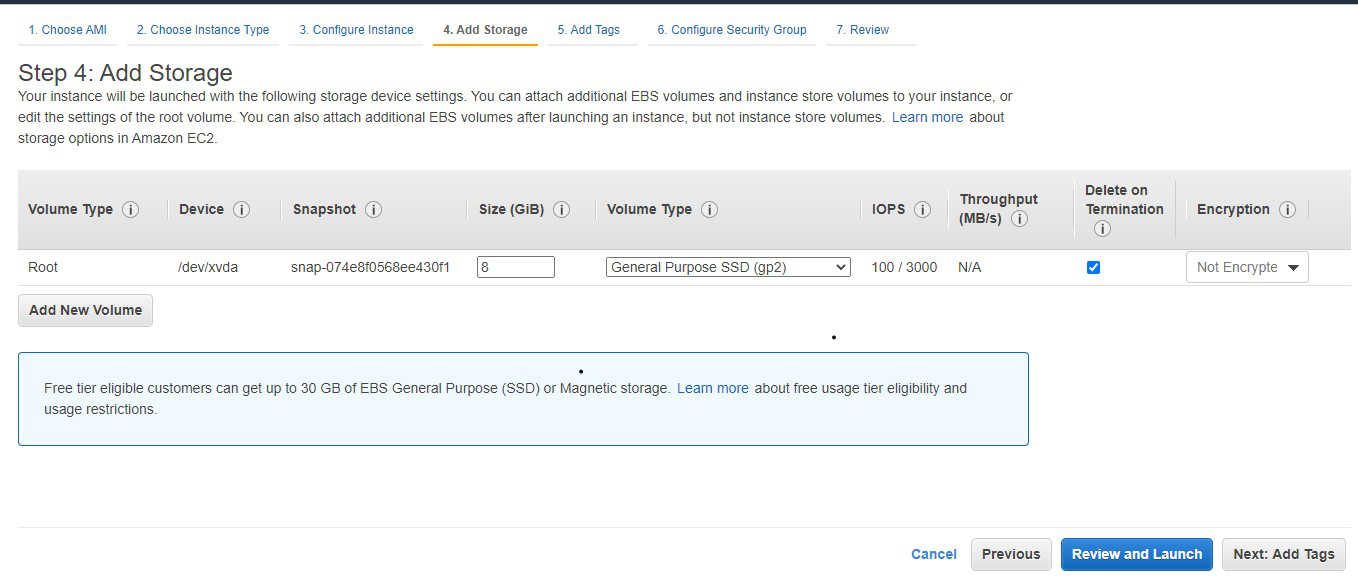1358x584 pixels.
Task: Click the Add New Volume button
Action: click(x=85, y=310)
